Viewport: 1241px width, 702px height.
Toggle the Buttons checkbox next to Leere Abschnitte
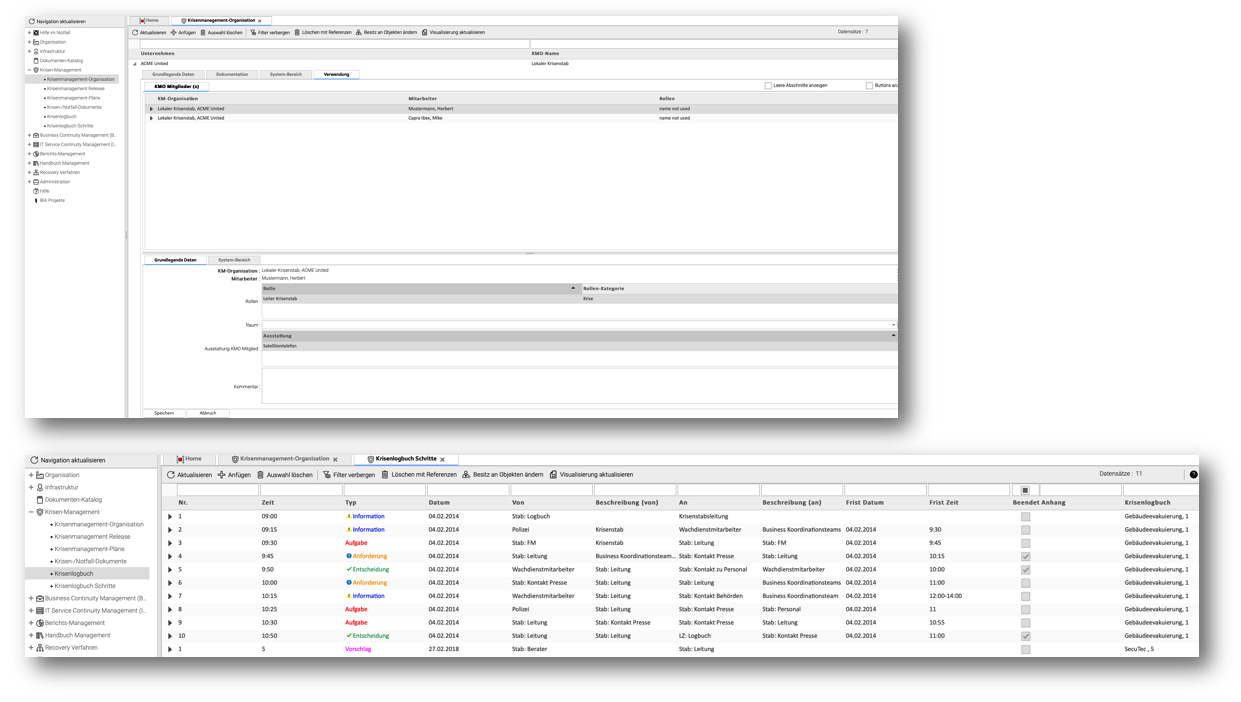869,86
